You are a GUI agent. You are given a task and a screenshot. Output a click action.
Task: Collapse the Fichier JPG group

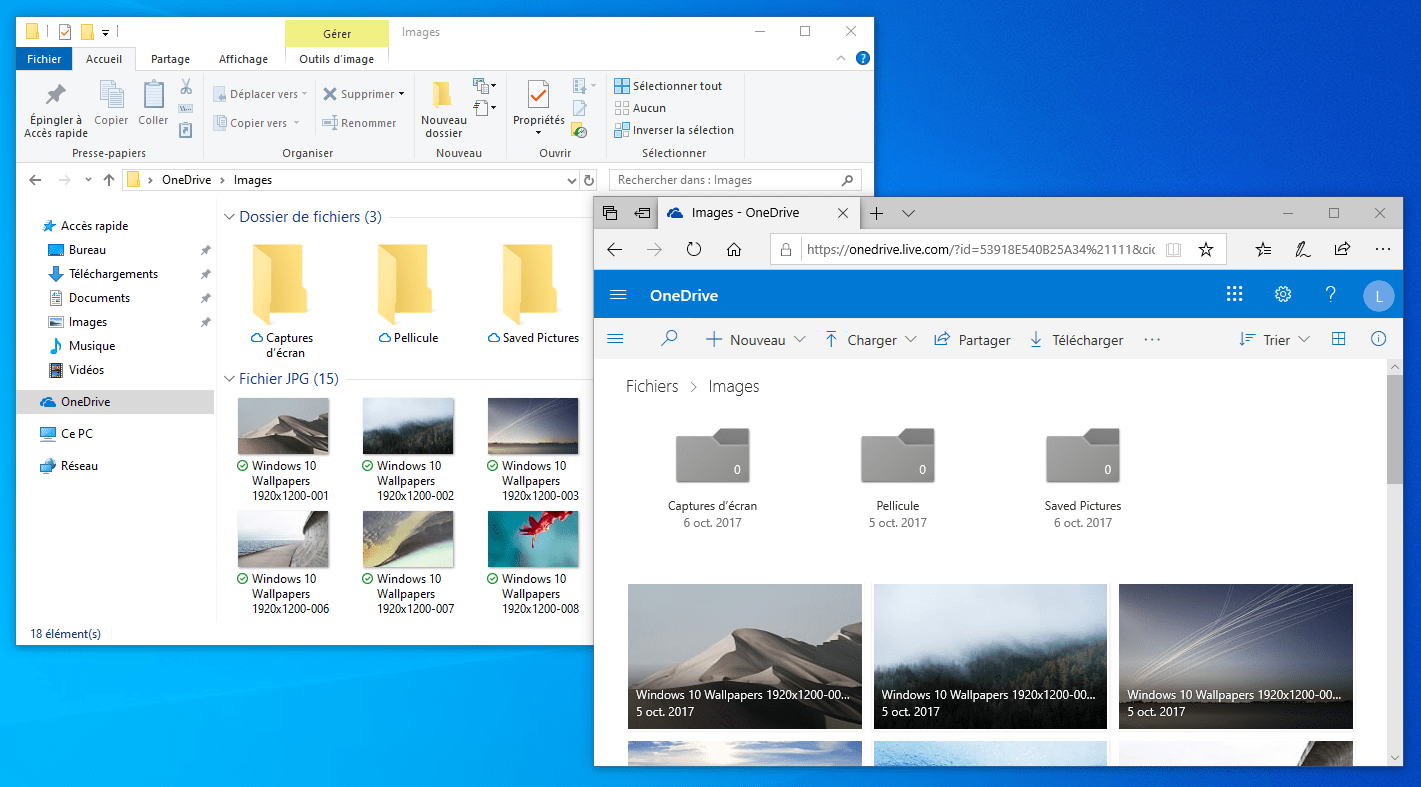(x=229, y=379)
